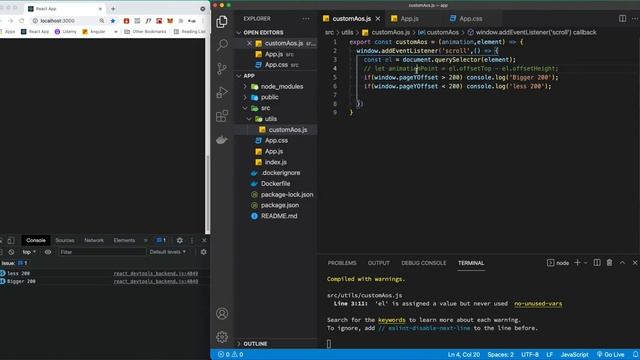Open Source Control view in VS Code
The image size is (640, 360).
[222, 68]
